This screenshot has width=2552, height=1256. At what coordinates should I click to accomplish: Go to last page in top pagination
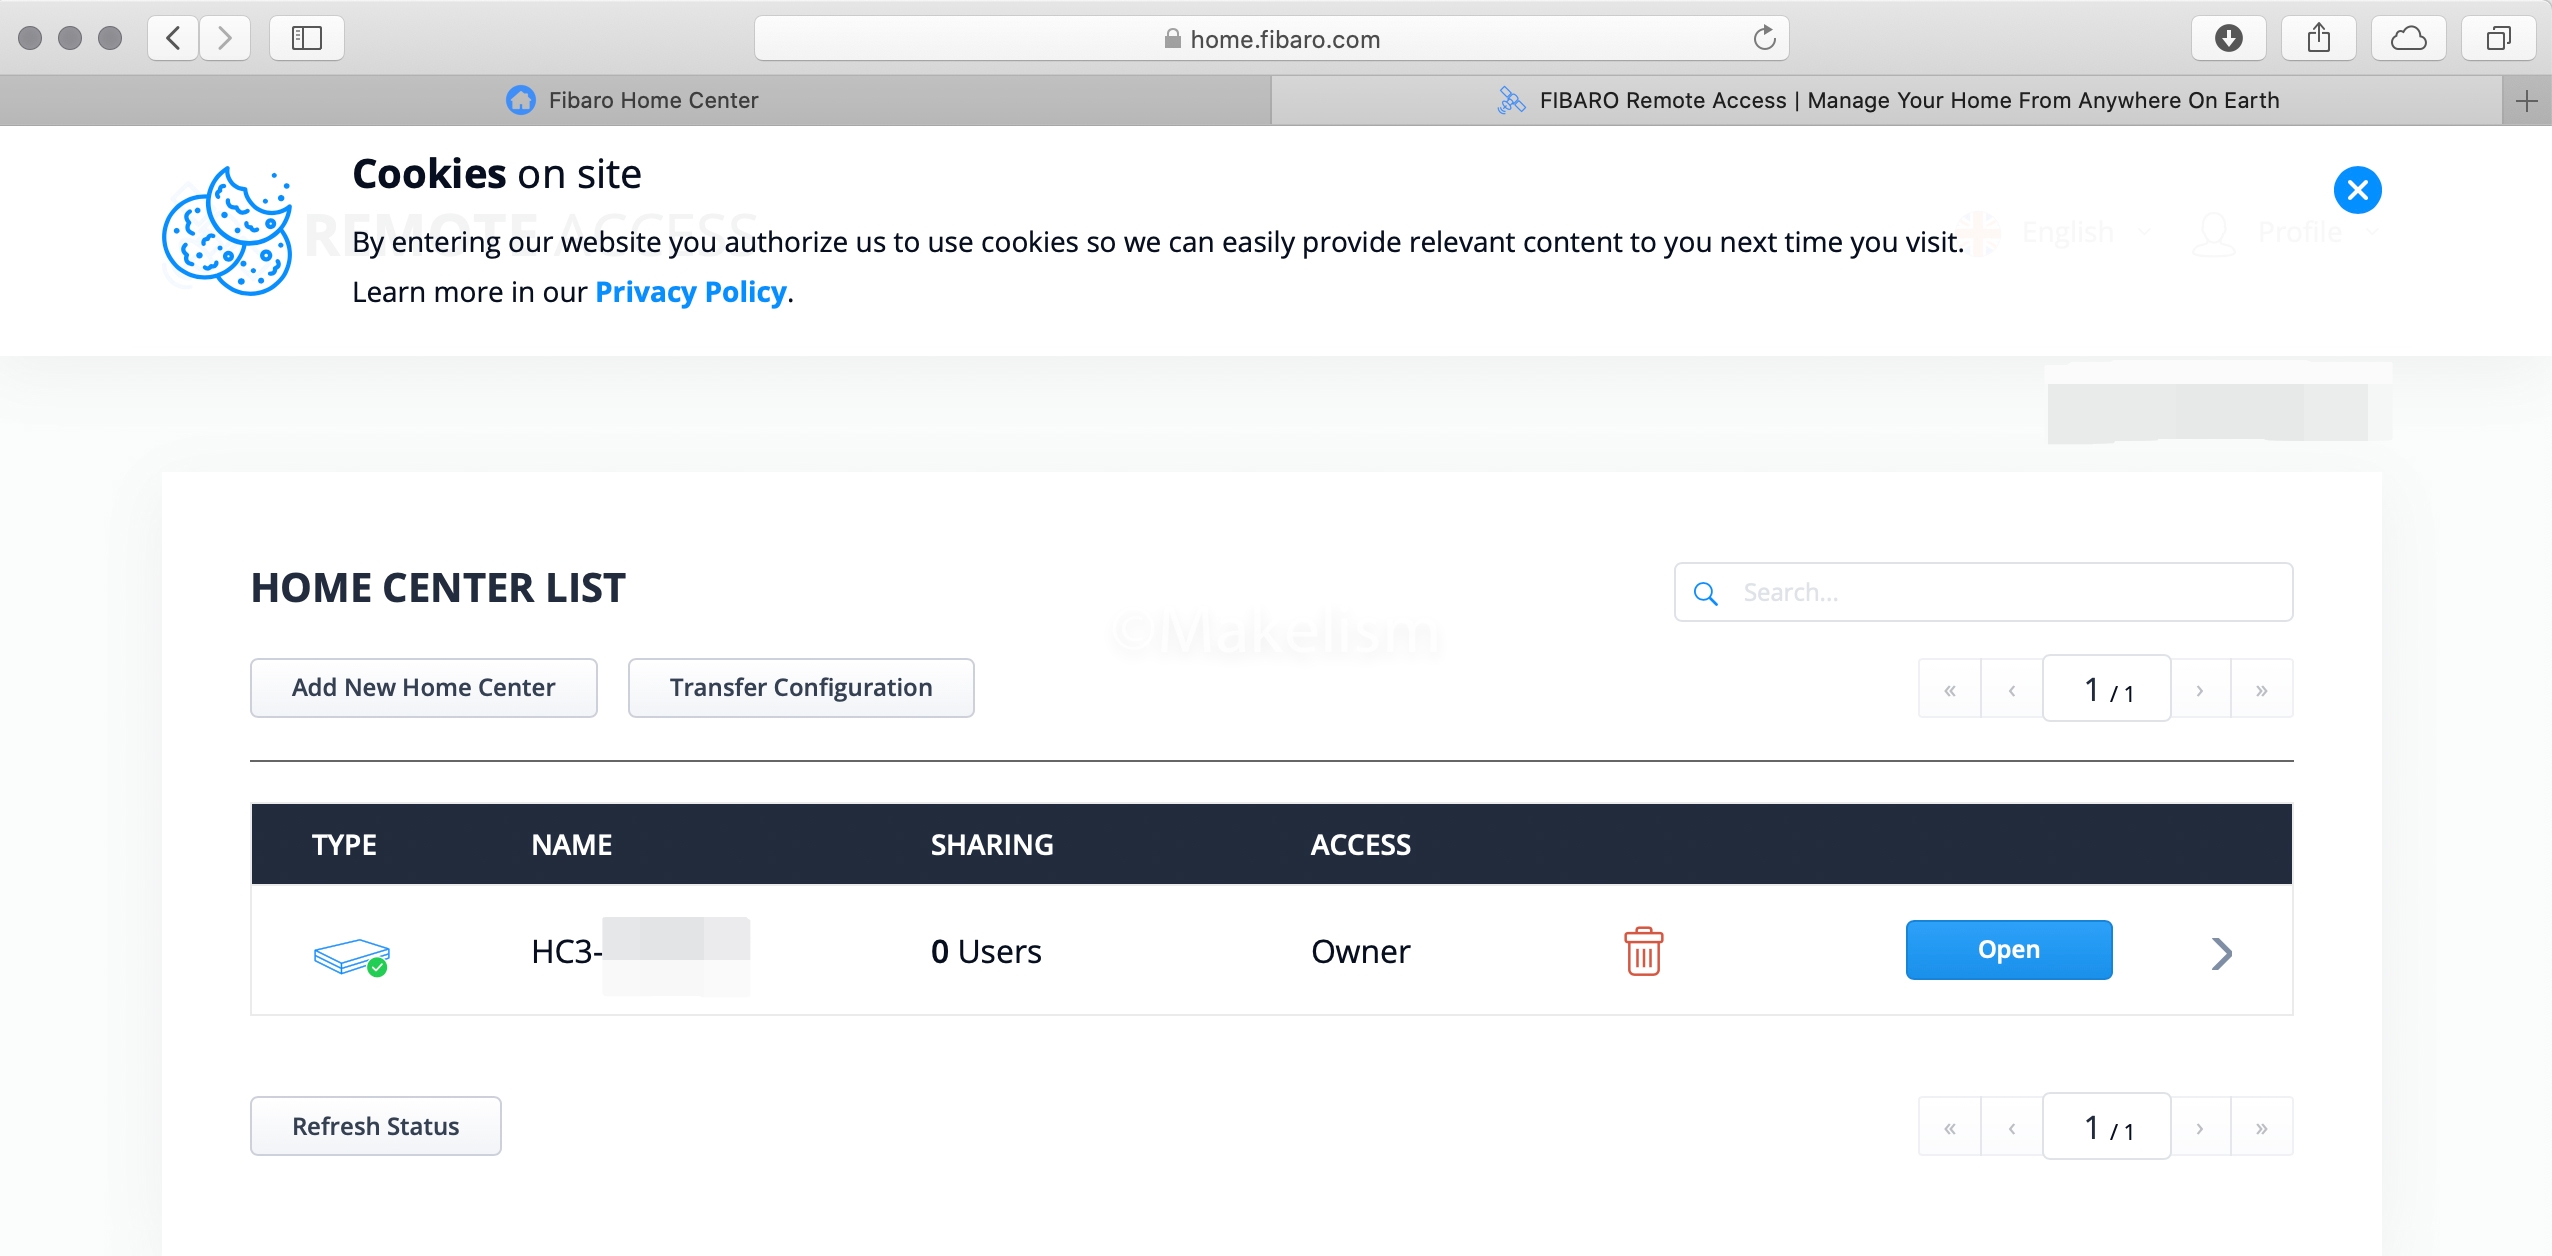[x=2261, y=690]
